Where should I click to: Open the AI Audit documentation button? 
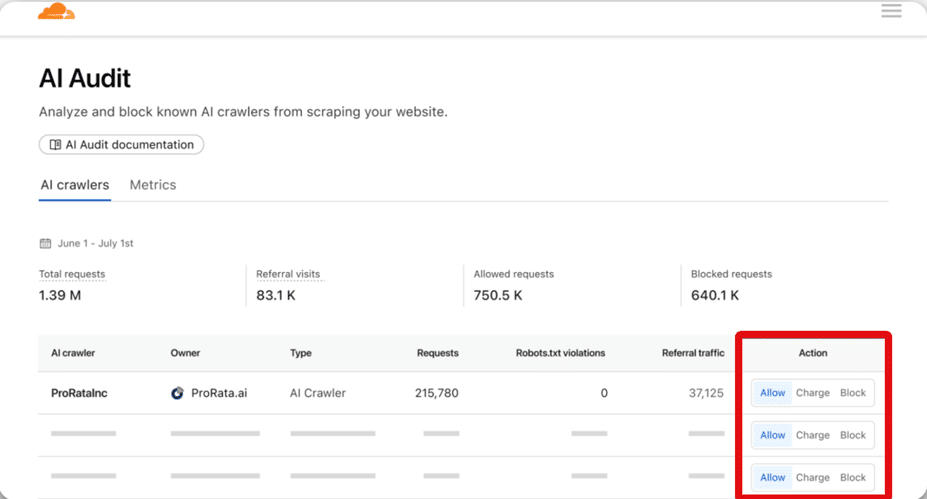pyautogui.click(x=121, y=145)
